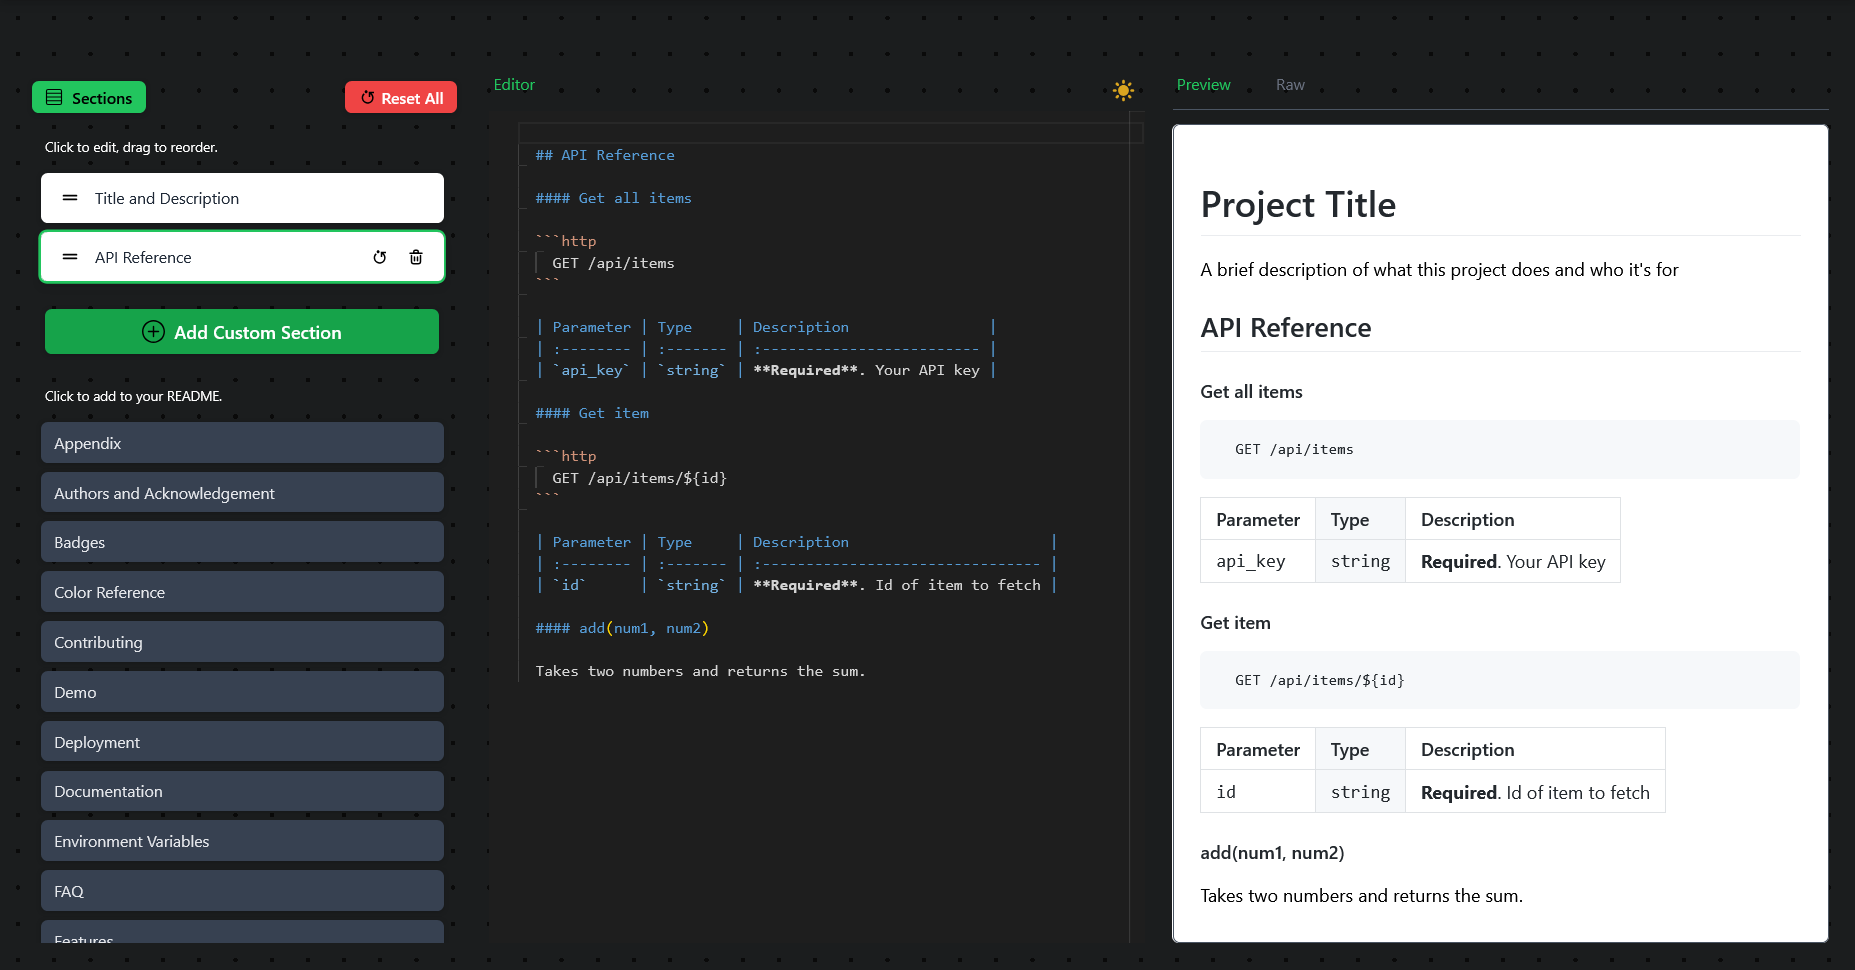Add the Appendix section
This screenshot has width=1855, height=970.
tap(242, 442)
